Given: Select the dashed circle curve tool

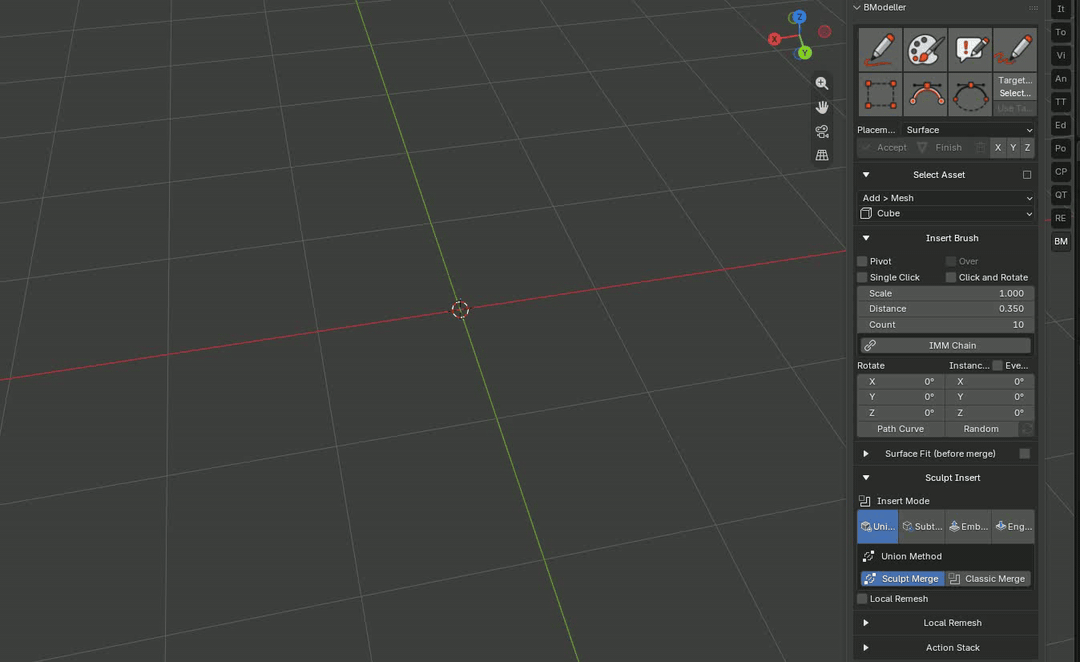Looking at the screenshot, I should 970,94.
